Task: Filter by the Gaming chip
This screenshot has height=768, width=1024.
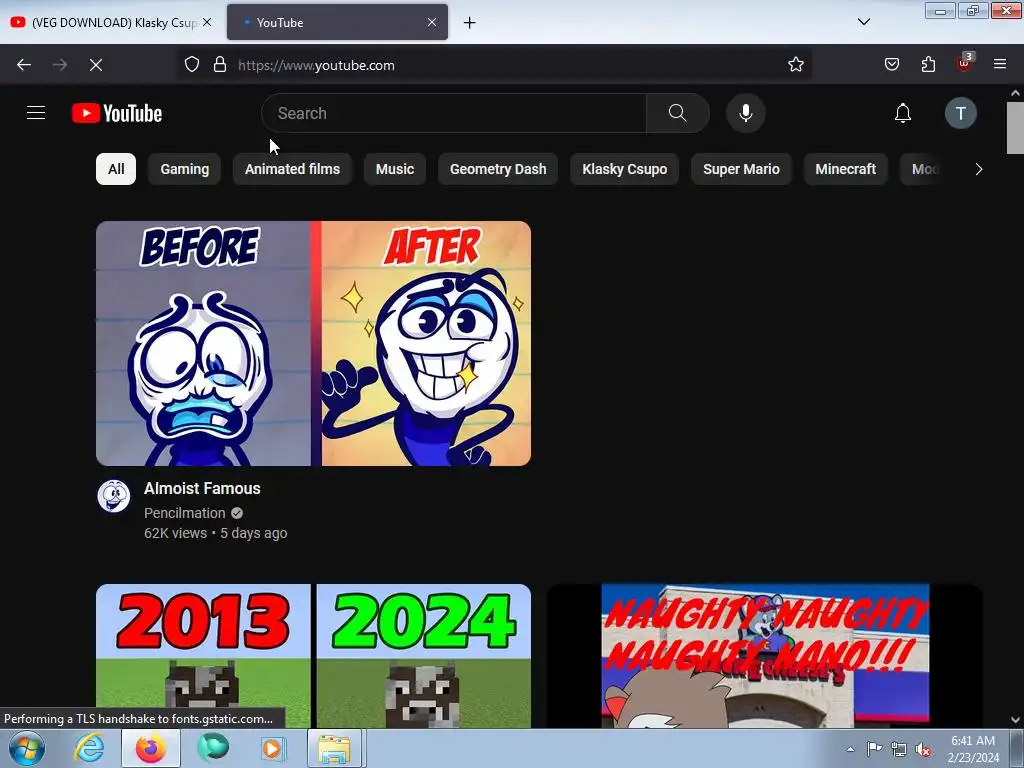Action: (x=185, y=169)
